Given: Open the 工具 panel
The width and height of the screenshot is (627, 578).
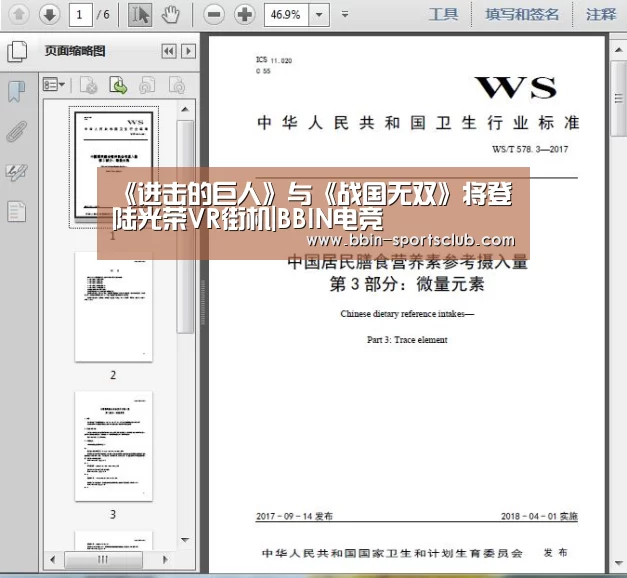Looking at the screenshot, I should (x=443, y=14).
